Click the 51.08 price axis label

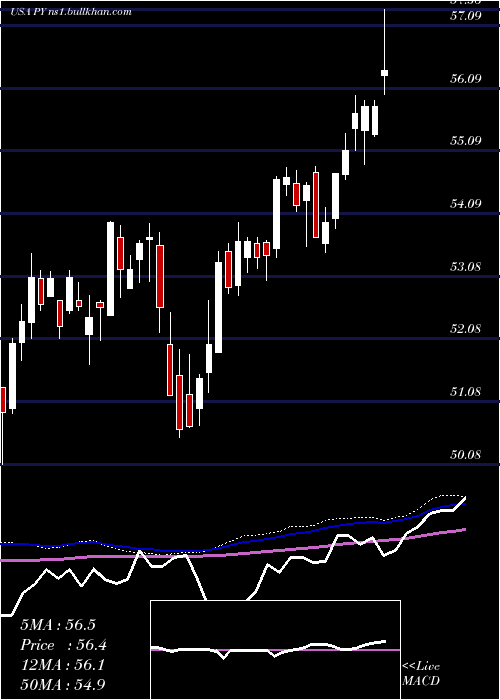click(x=468, y=392)
